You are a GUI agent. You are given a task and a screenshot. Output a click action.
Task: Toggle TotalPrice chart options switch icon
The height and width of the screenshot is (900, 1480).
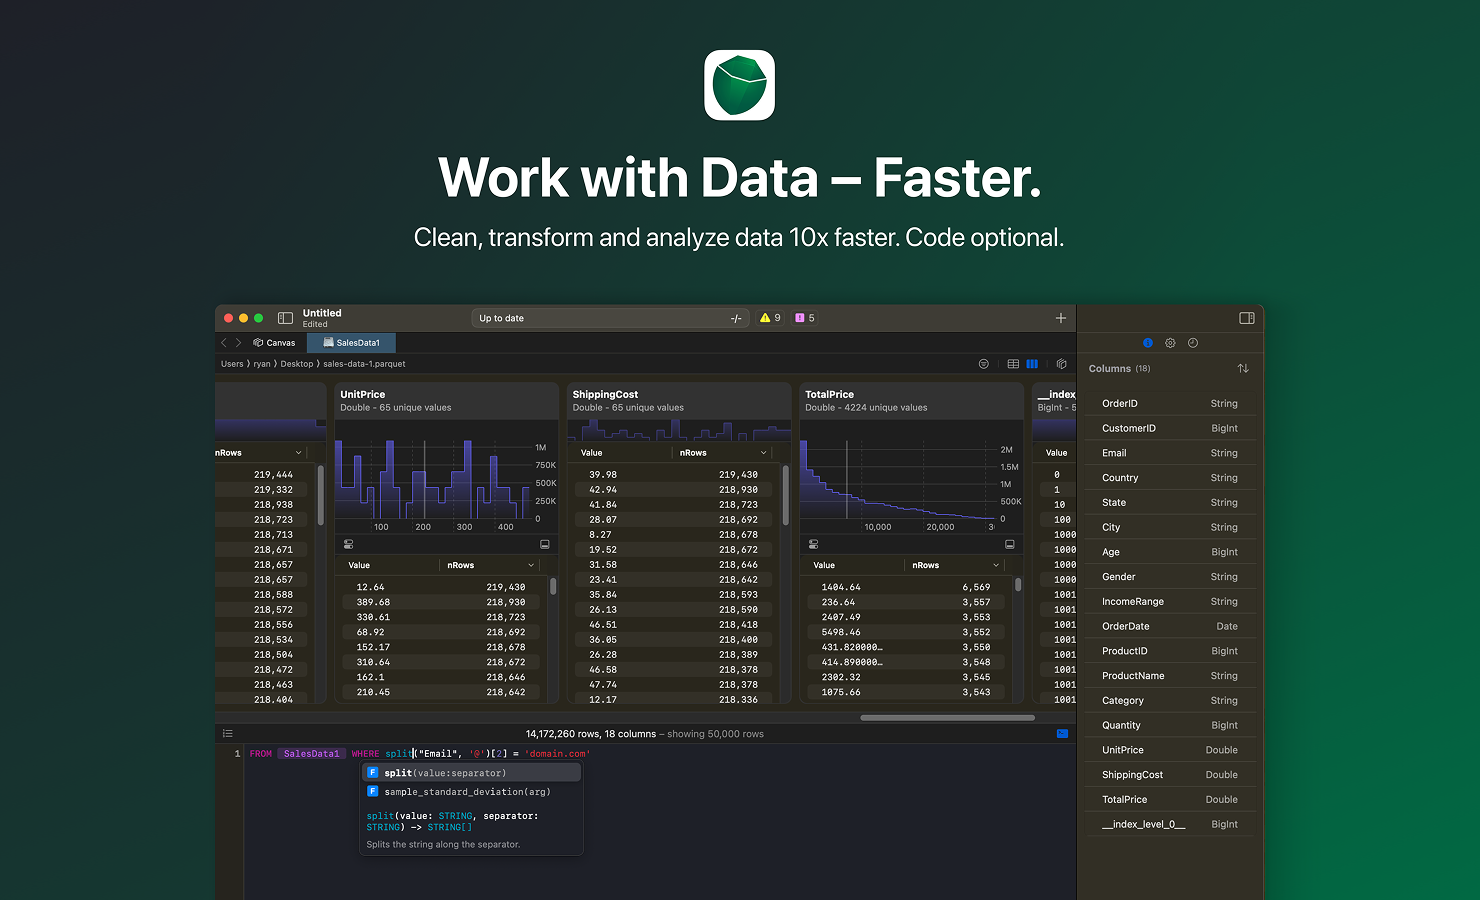814,544
